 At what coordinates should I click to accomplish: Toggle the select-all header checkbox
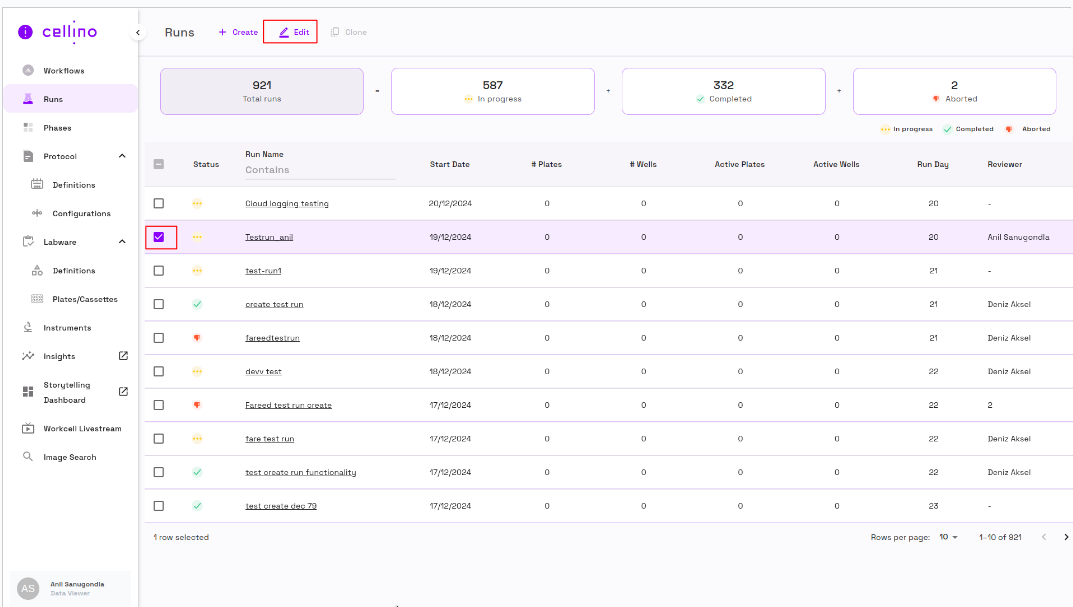pyautogui.click(x=159, y=165)
